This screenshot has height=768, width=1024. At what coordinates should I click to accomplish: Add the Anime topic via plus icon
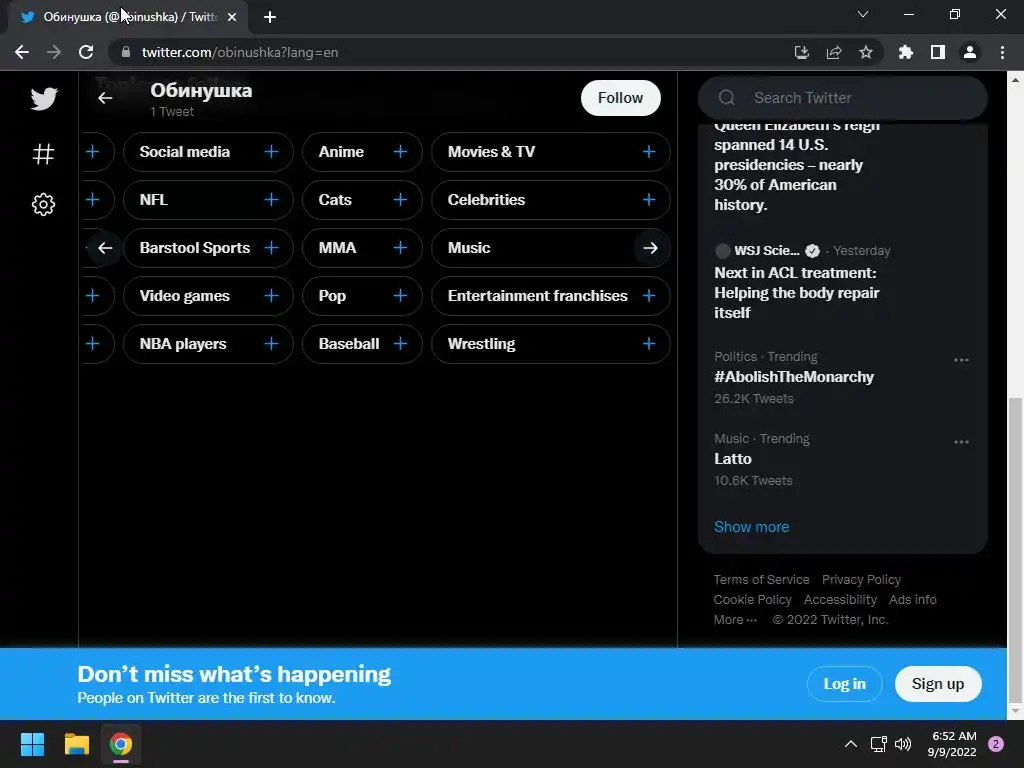click(x=400, y=152)
